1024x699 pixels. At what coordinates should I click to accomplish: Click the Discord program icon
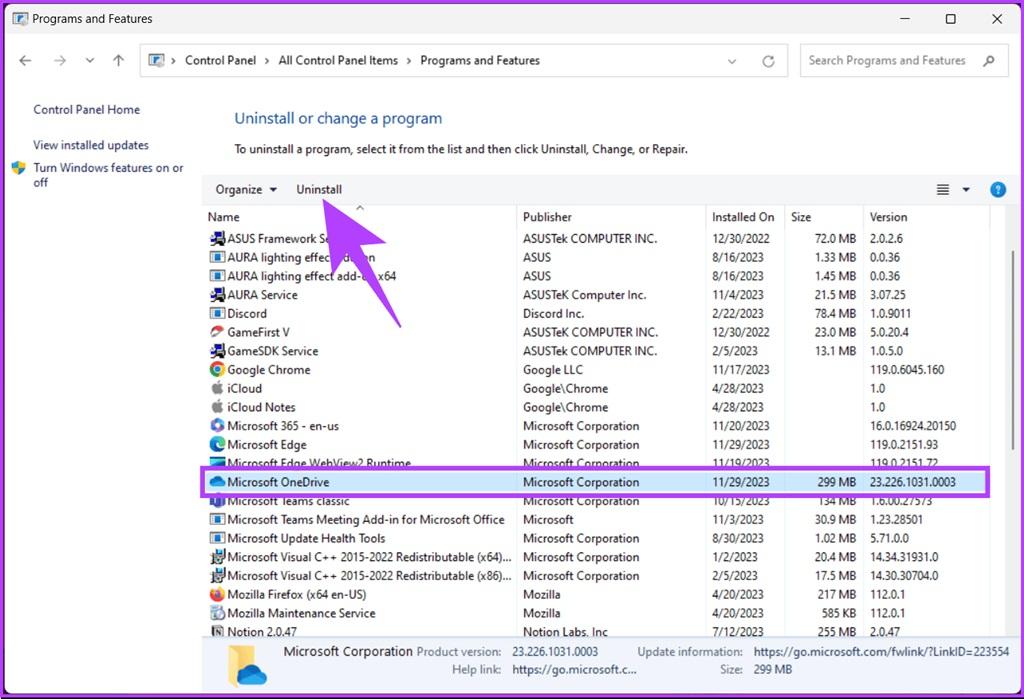point(217,314)
